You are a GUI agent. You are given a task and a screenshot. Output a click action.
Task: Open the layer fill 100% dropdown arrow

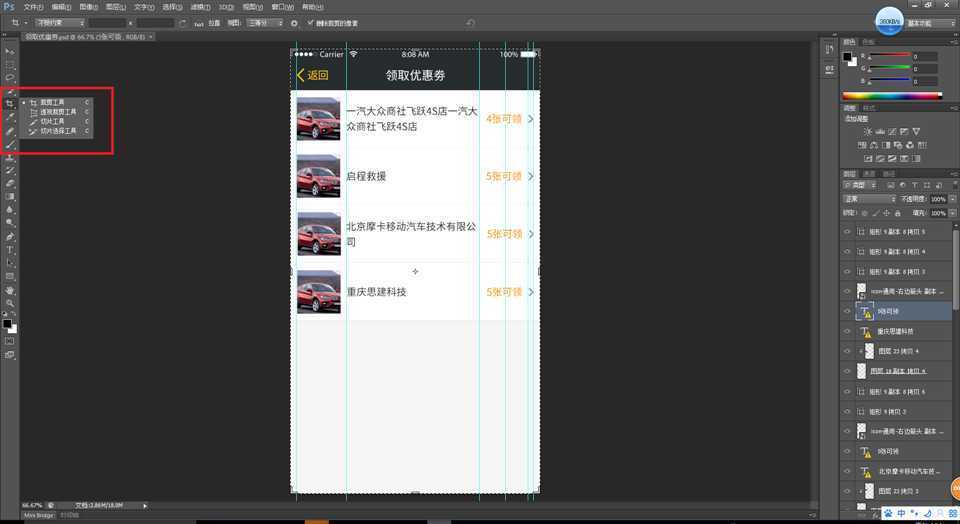tap(952, 213)
